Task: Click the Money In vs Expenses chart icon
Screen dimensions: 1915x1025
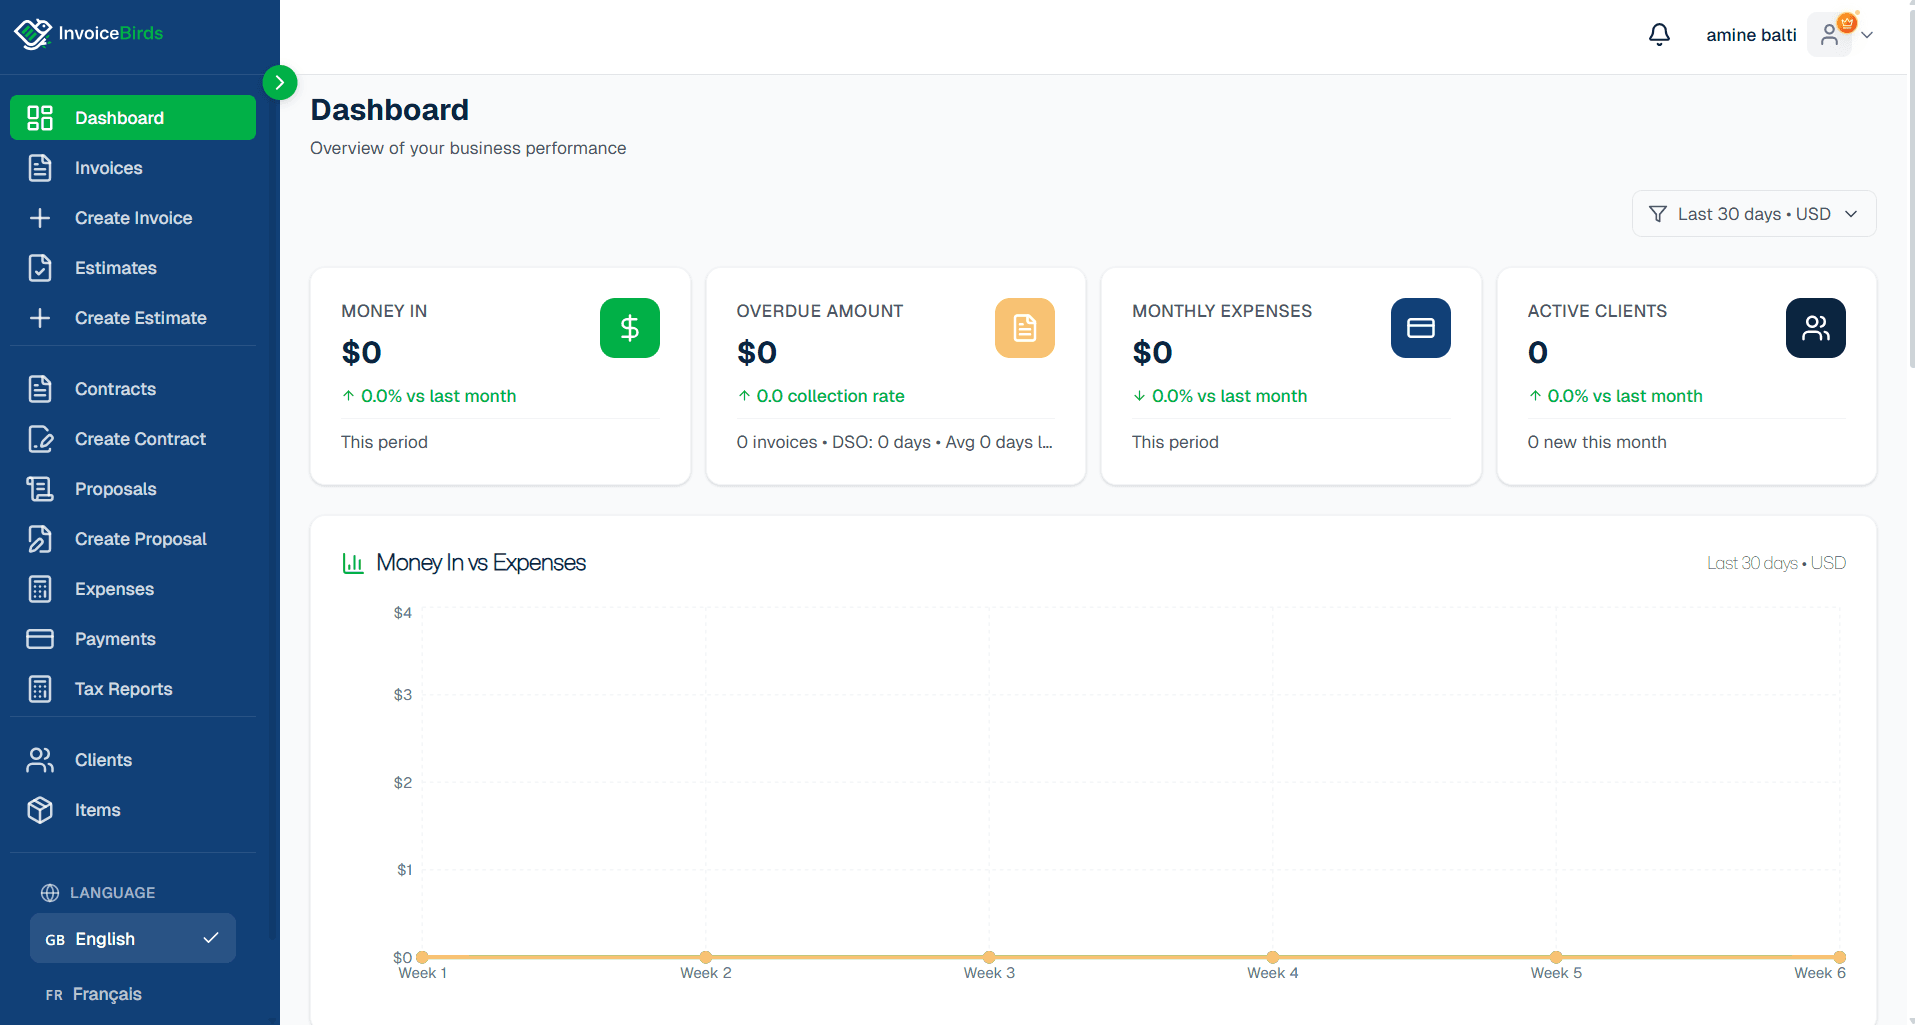Action: coord(353,563)
